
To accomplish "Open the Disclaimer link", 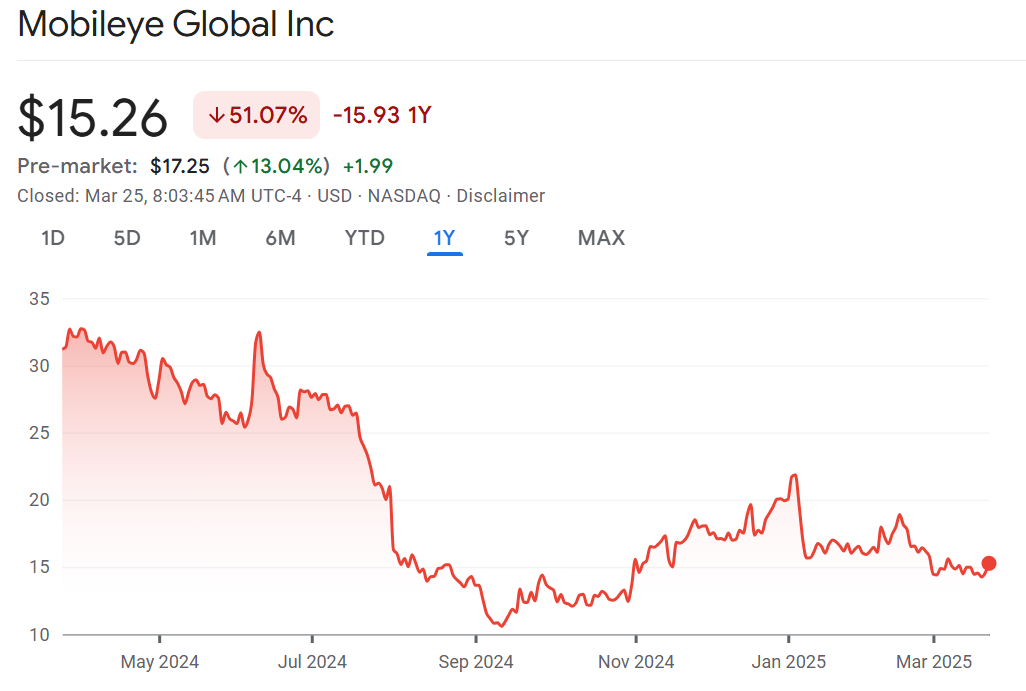I will pos(500,196).
